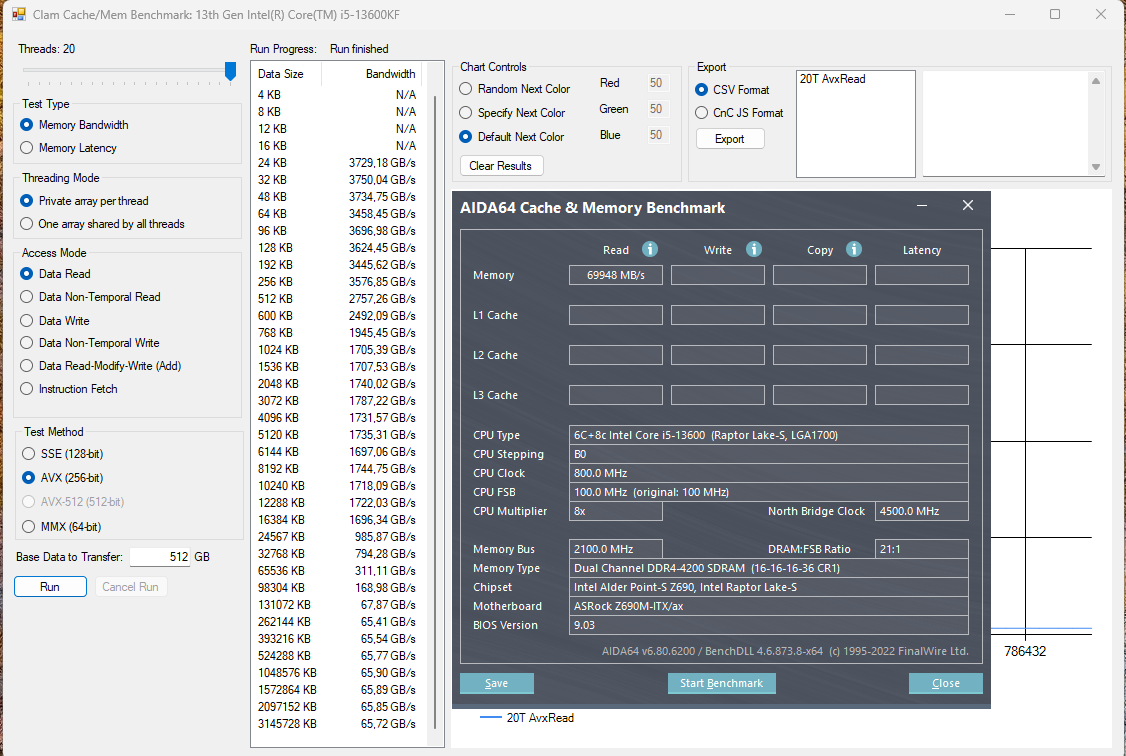The width and height of the screenshot is (1126, 756).
Task: Click the Run button
Action: (50, 587)
